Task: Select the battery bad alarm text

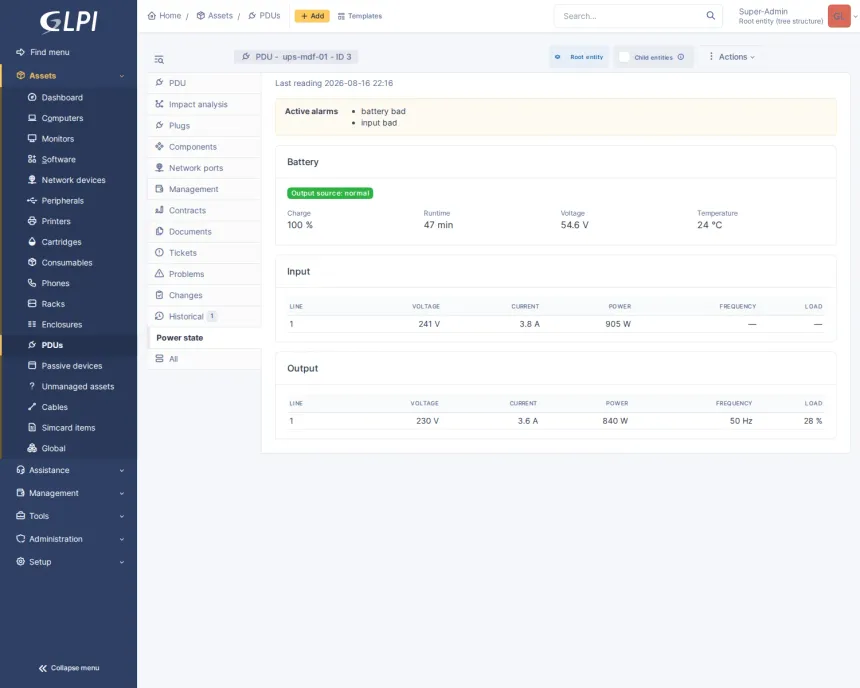Action: click(383, 111)
